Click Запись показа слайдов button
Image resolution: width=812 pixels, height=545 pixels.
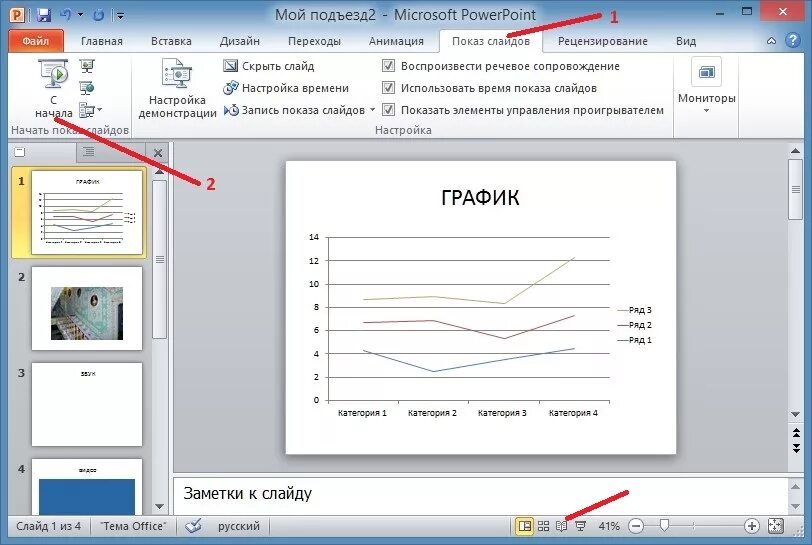[295, 110]
